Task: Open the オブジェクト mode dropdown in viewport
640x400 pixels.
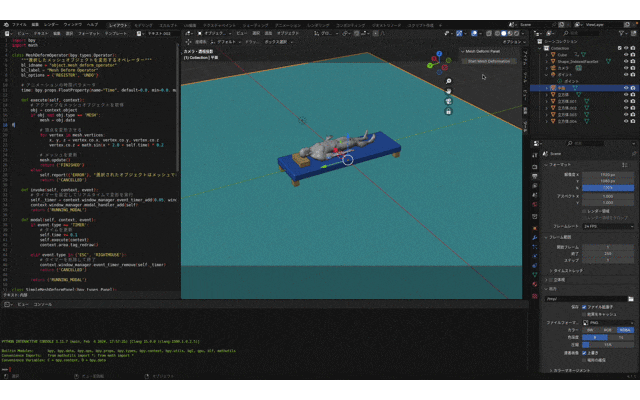Action: (215, 33)
